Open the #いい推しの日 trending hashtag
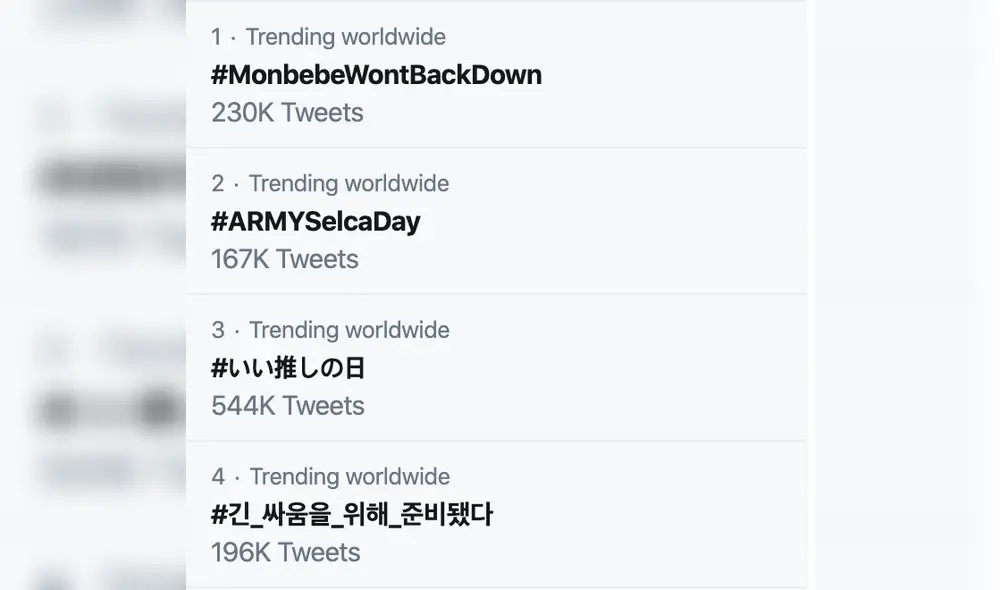The width and height of the screenshot is (1000, 590). coord(288,368)
